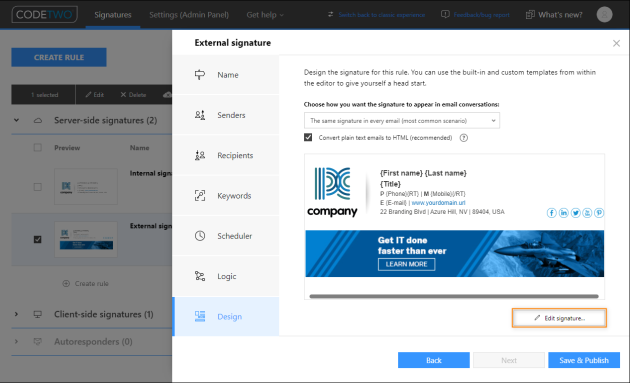Viewport: 630px width, 383px height.
Task: Click the Scheduler clock icon
Action: coord(200,236)
